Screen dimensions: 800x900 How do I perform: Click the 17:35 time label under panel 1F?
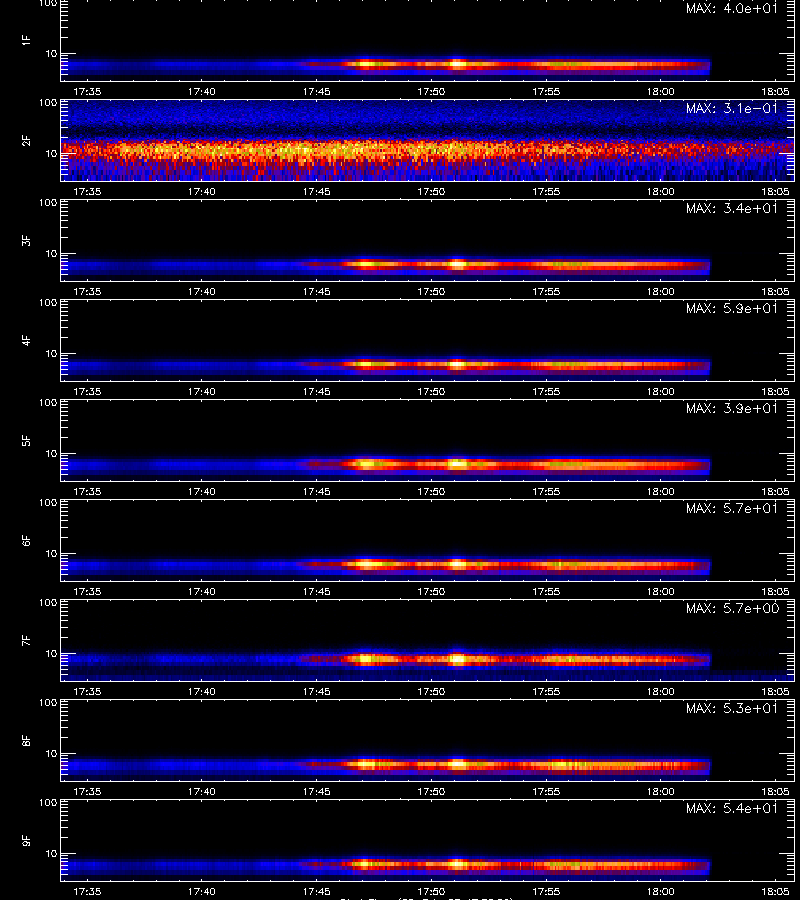[x=87, y=92]
